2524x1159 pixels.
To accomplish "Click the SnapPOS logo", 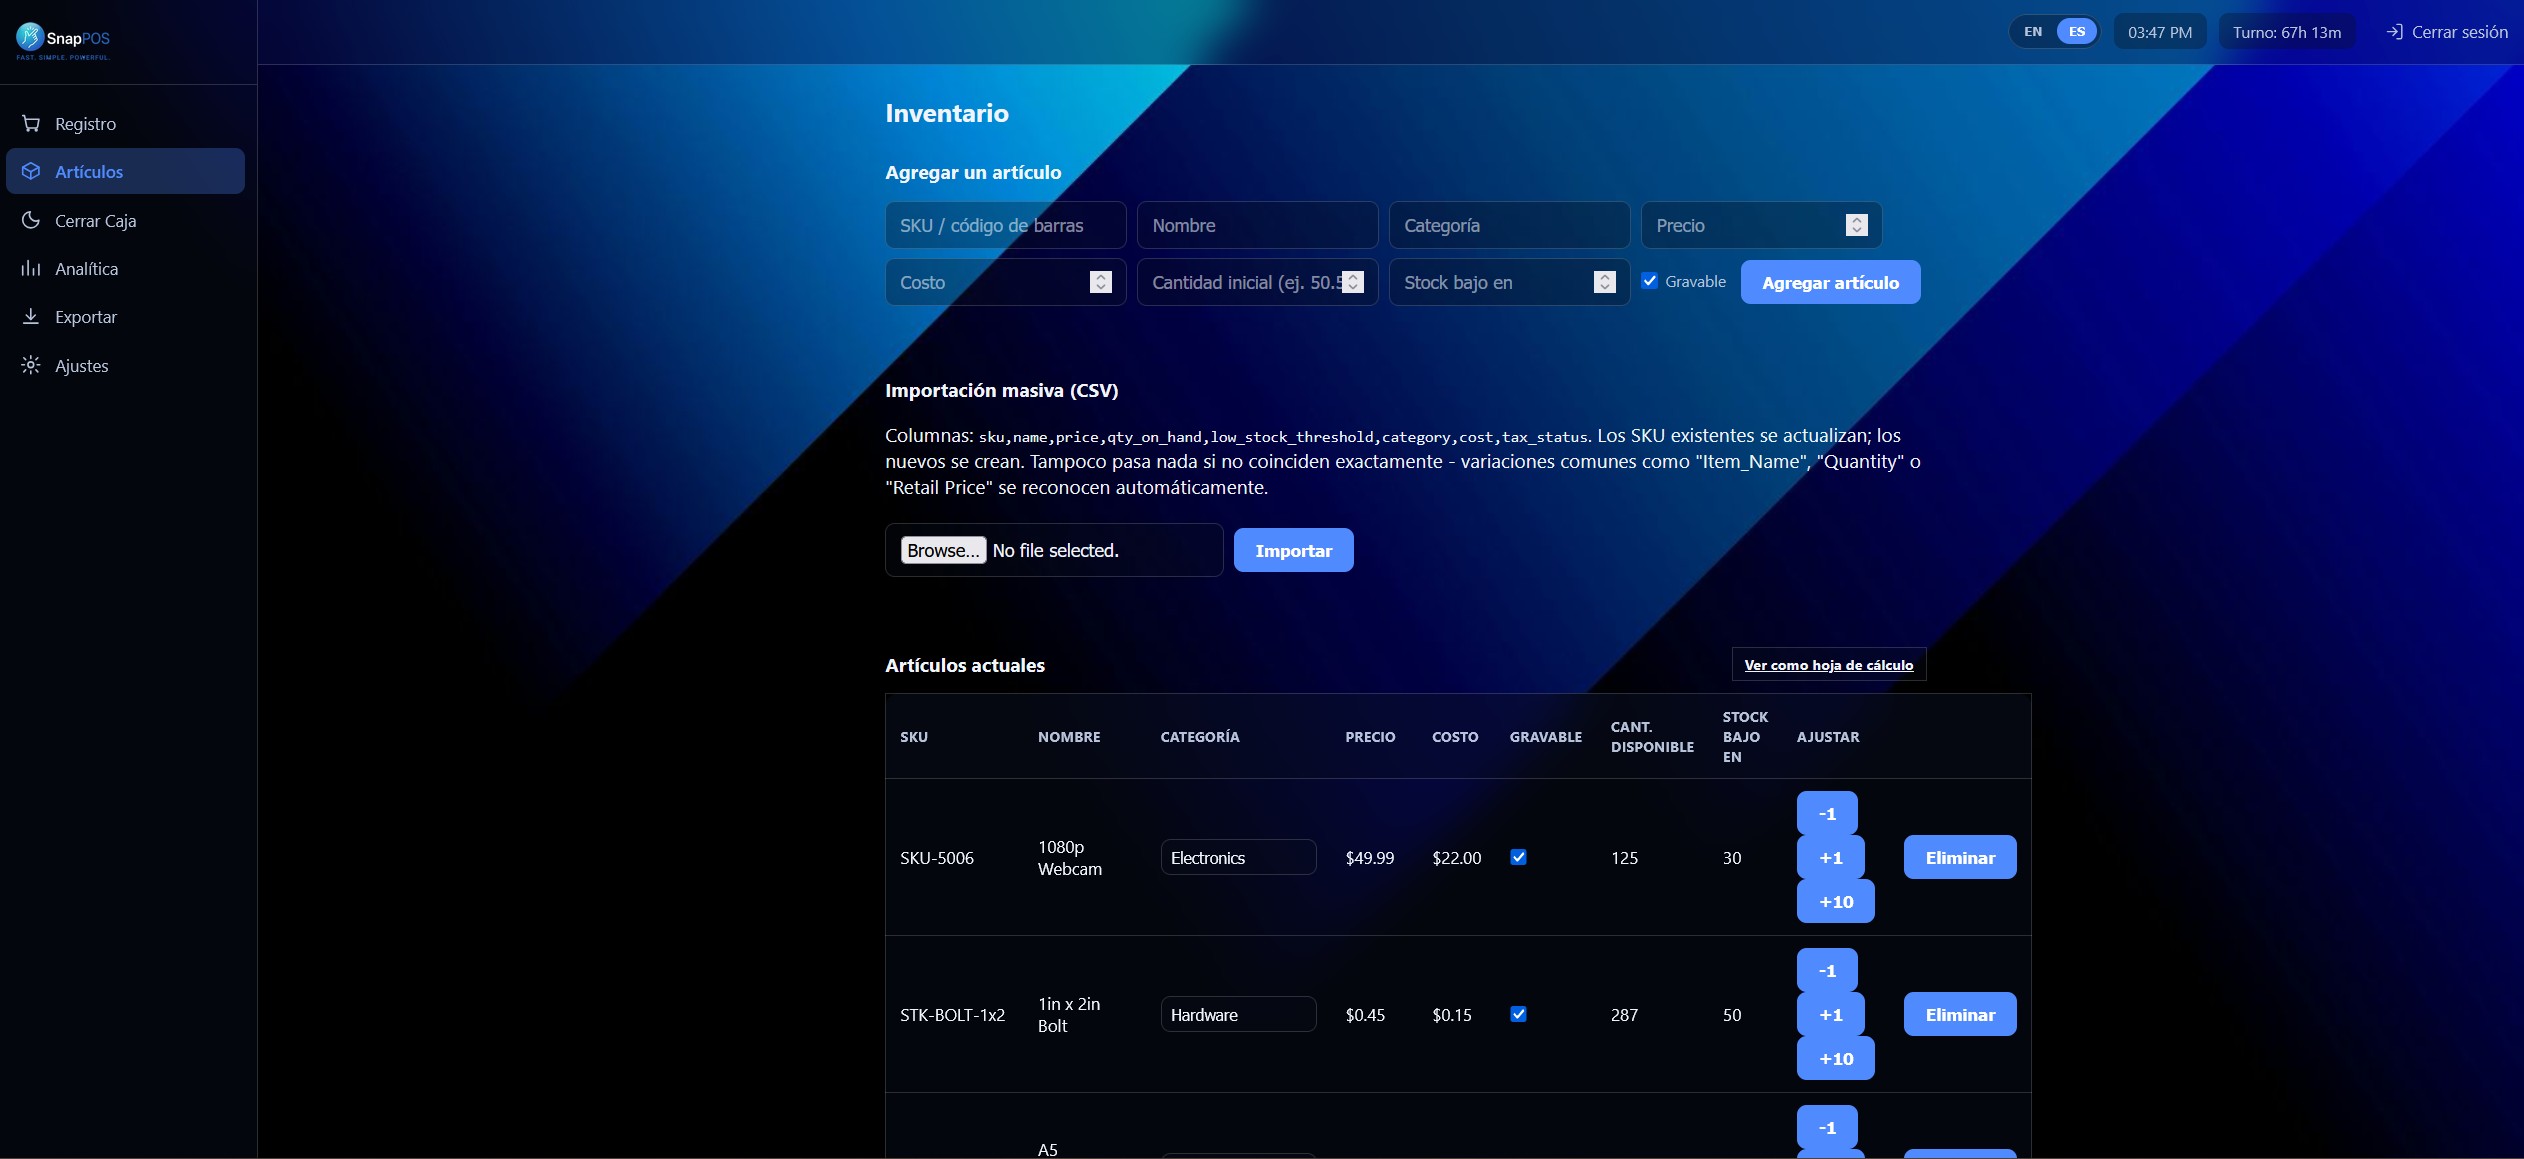I will [x=63, y=40].
